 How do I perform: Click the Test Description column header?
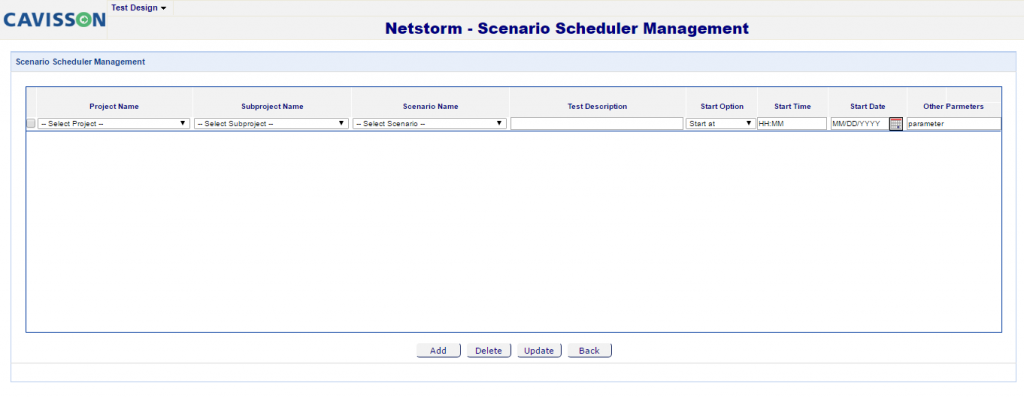[597, 106]
